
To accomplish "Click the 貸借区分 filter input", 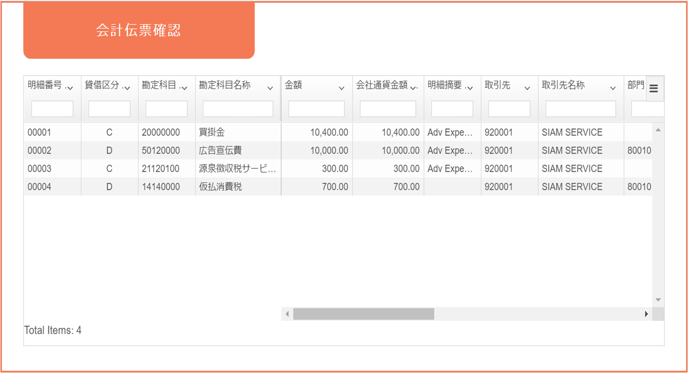I will pos(109,109).
